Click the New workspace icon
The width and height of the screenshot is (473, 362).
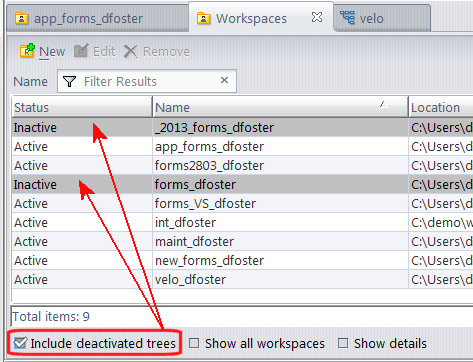27,51
